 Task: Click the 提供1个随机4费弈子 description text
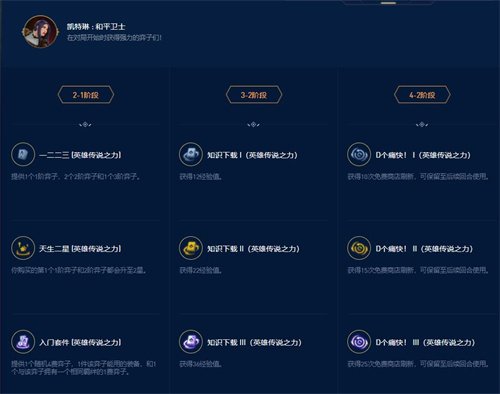point(84,368)
